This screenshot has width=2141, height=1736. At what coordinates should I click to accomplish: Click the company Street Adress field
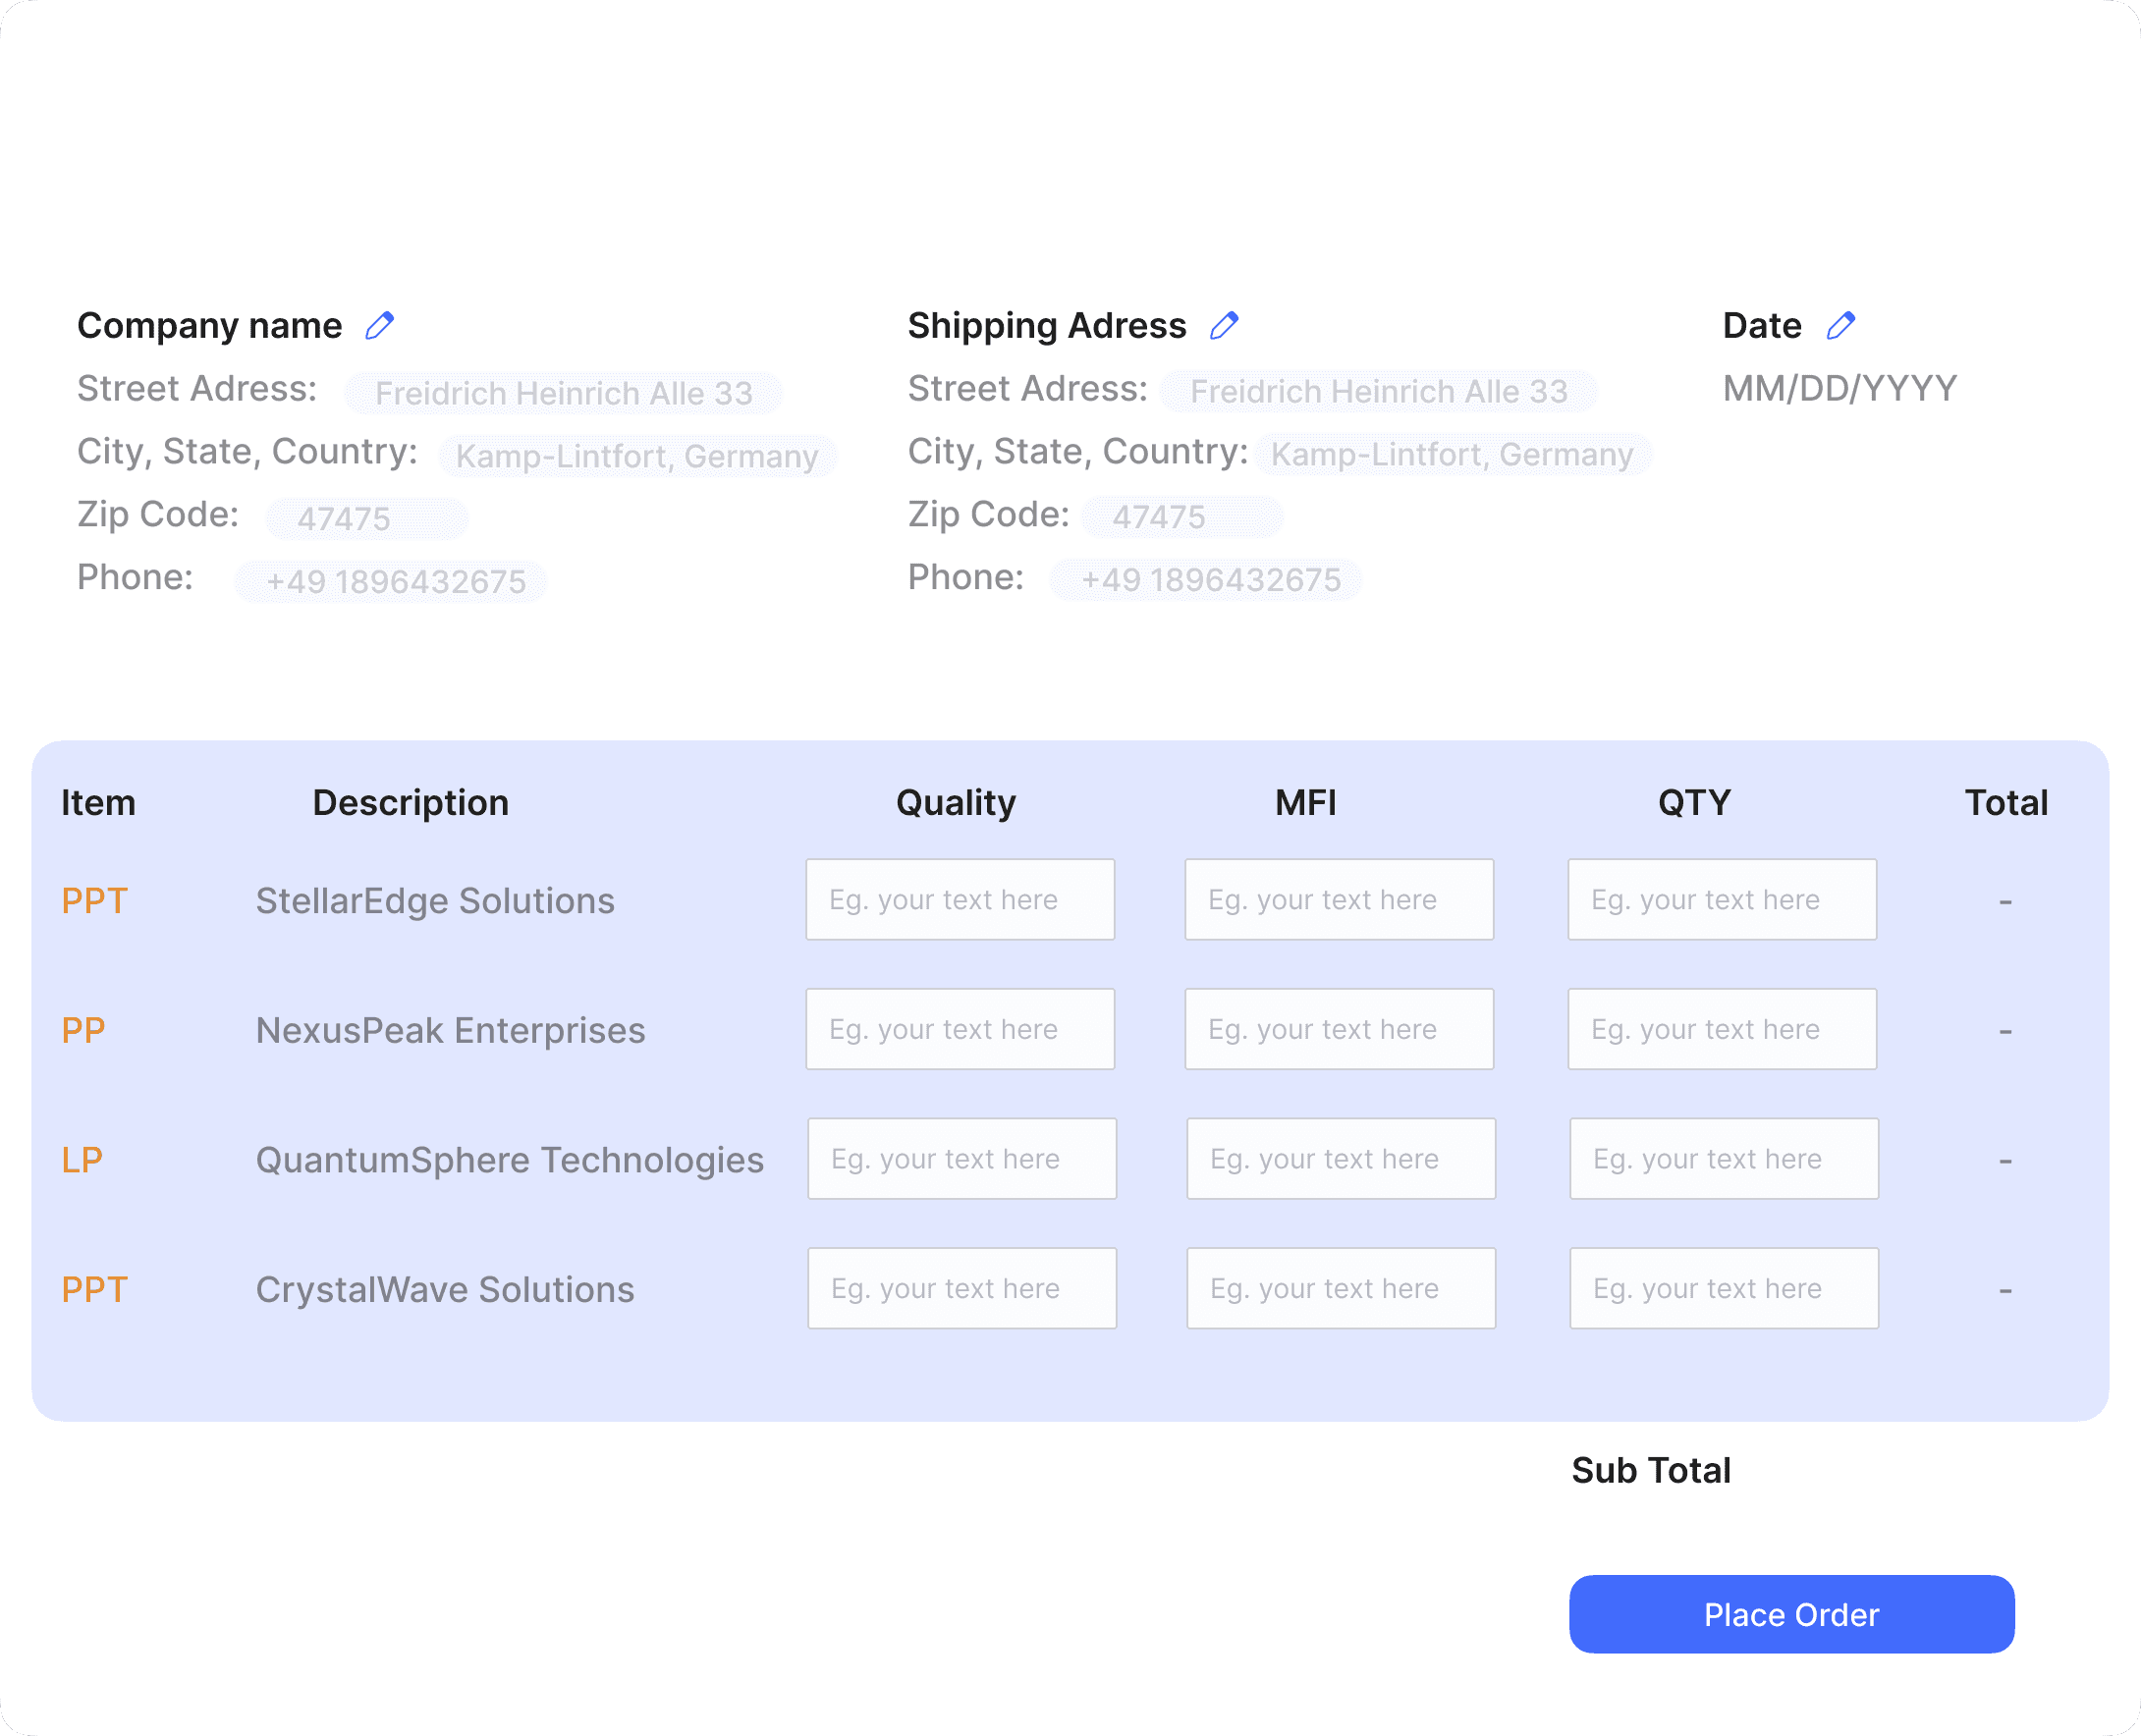[563, 393]
